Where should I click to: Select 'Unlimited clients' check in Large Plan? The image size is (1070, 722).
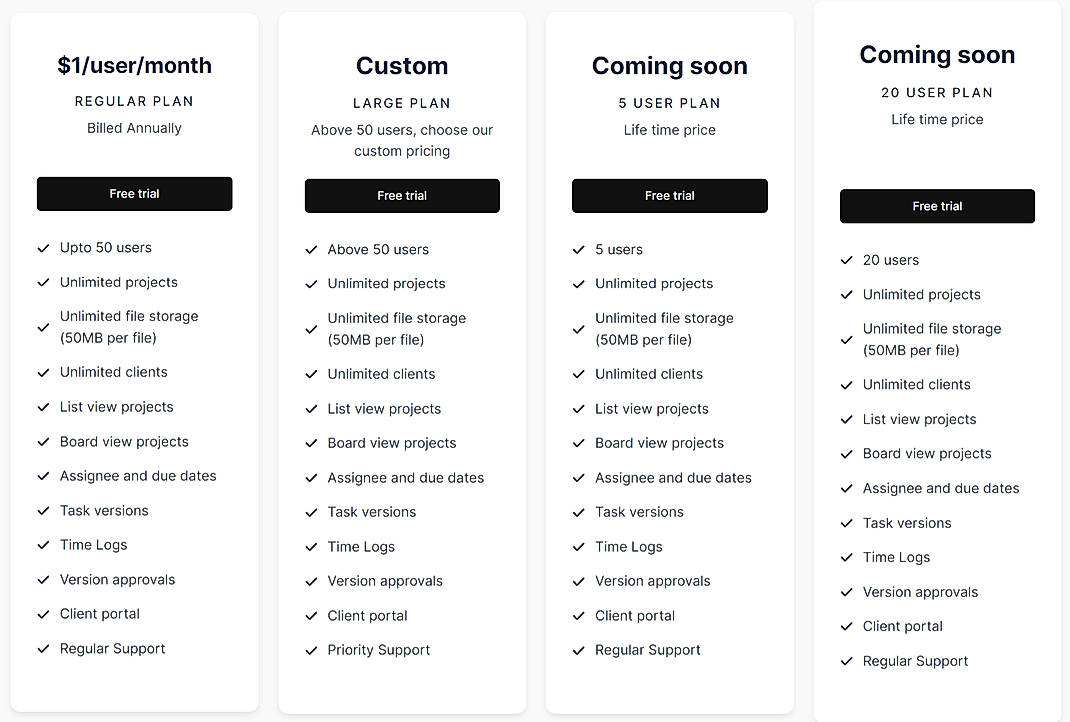311,374
